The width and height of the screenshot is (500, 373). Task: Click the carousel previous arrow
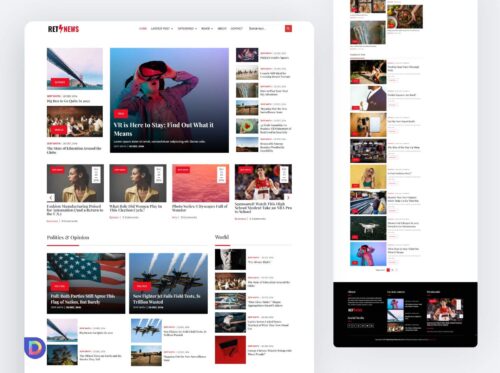tap(51, 198)
